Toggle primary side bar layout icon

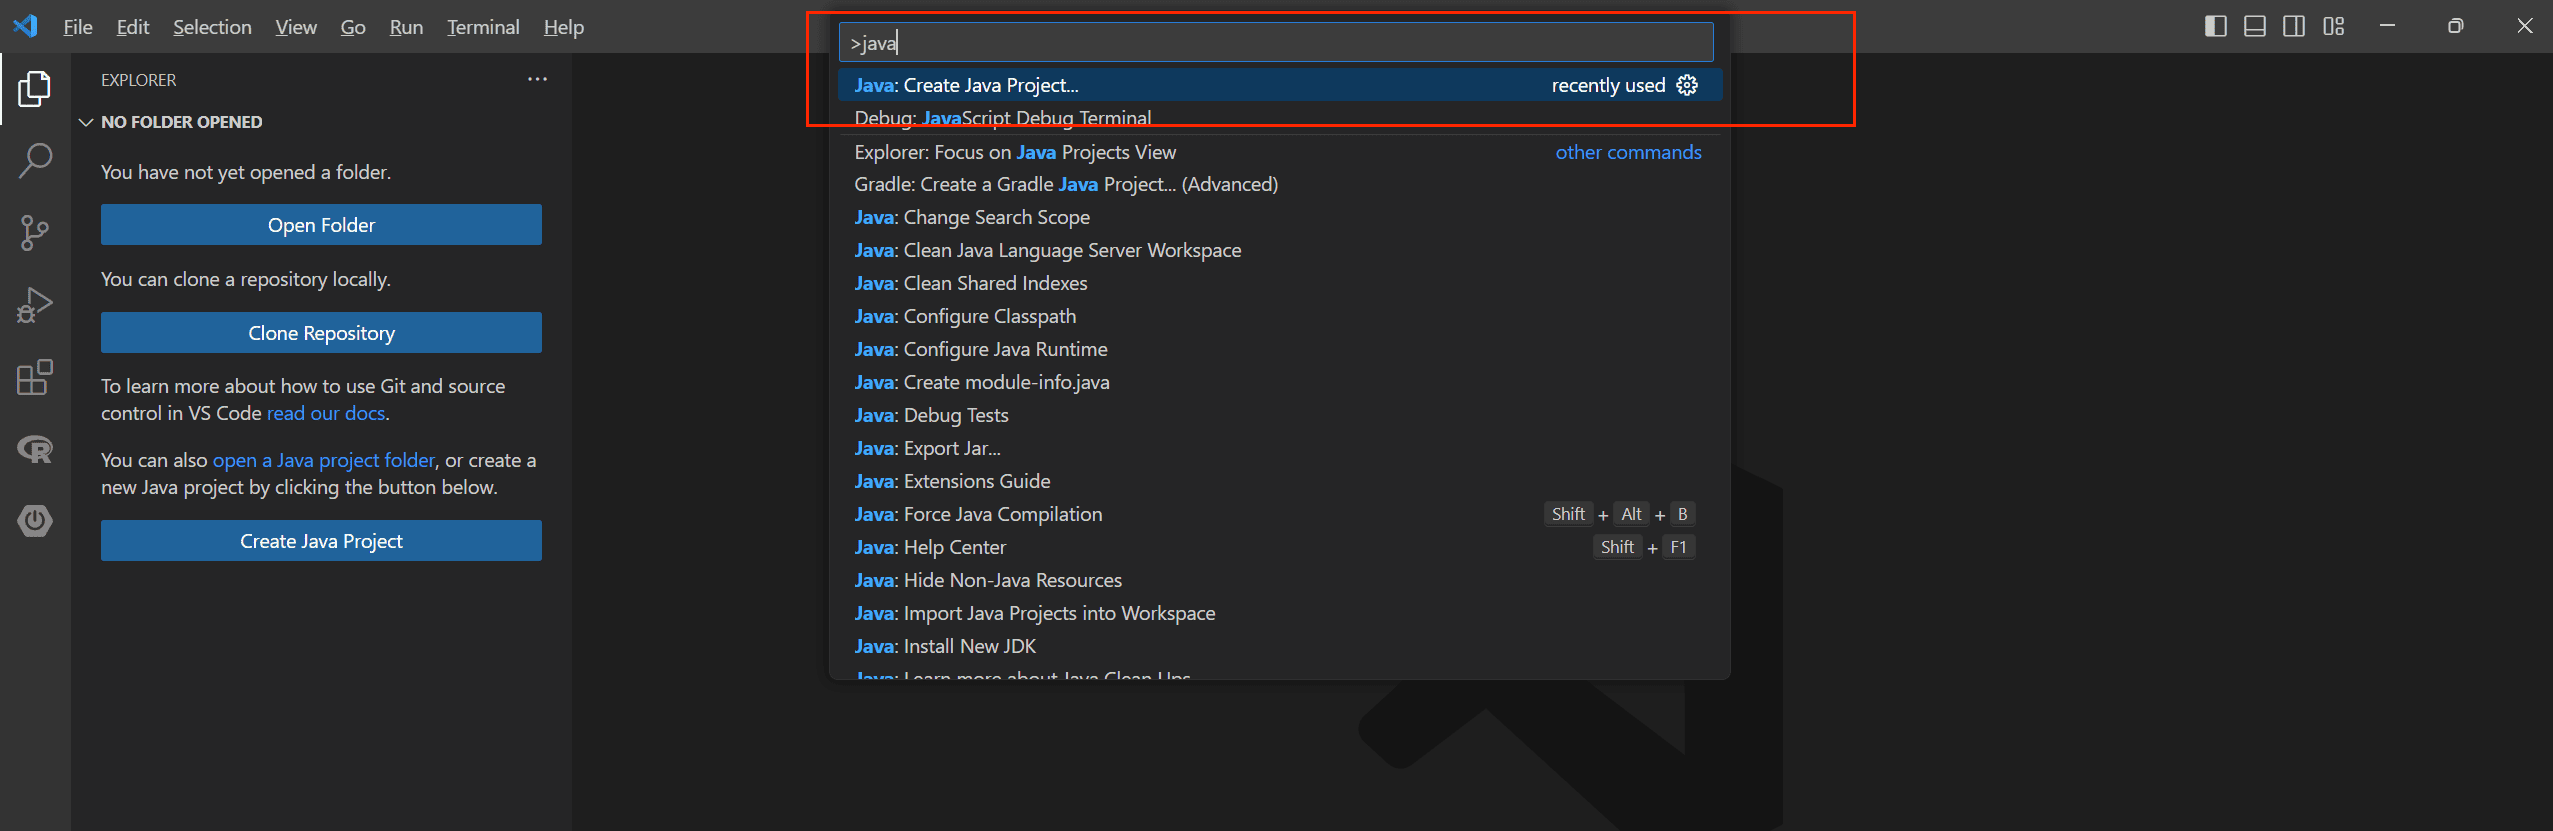pos(2215,26)
